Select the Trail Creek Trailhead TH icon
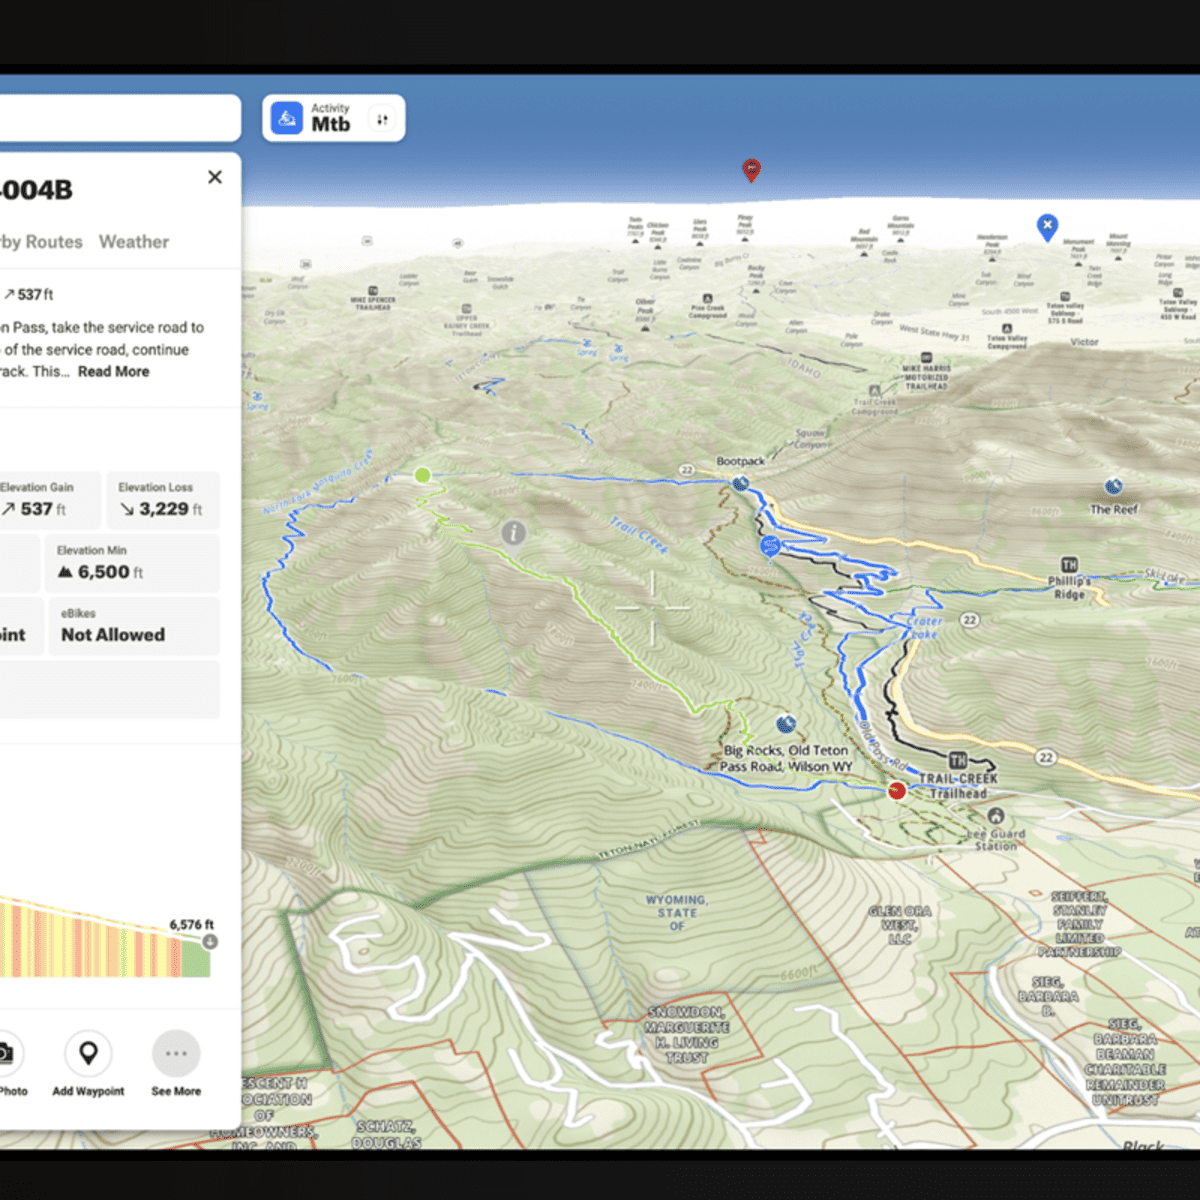The image size is (1200, 1200). point(958,760)
